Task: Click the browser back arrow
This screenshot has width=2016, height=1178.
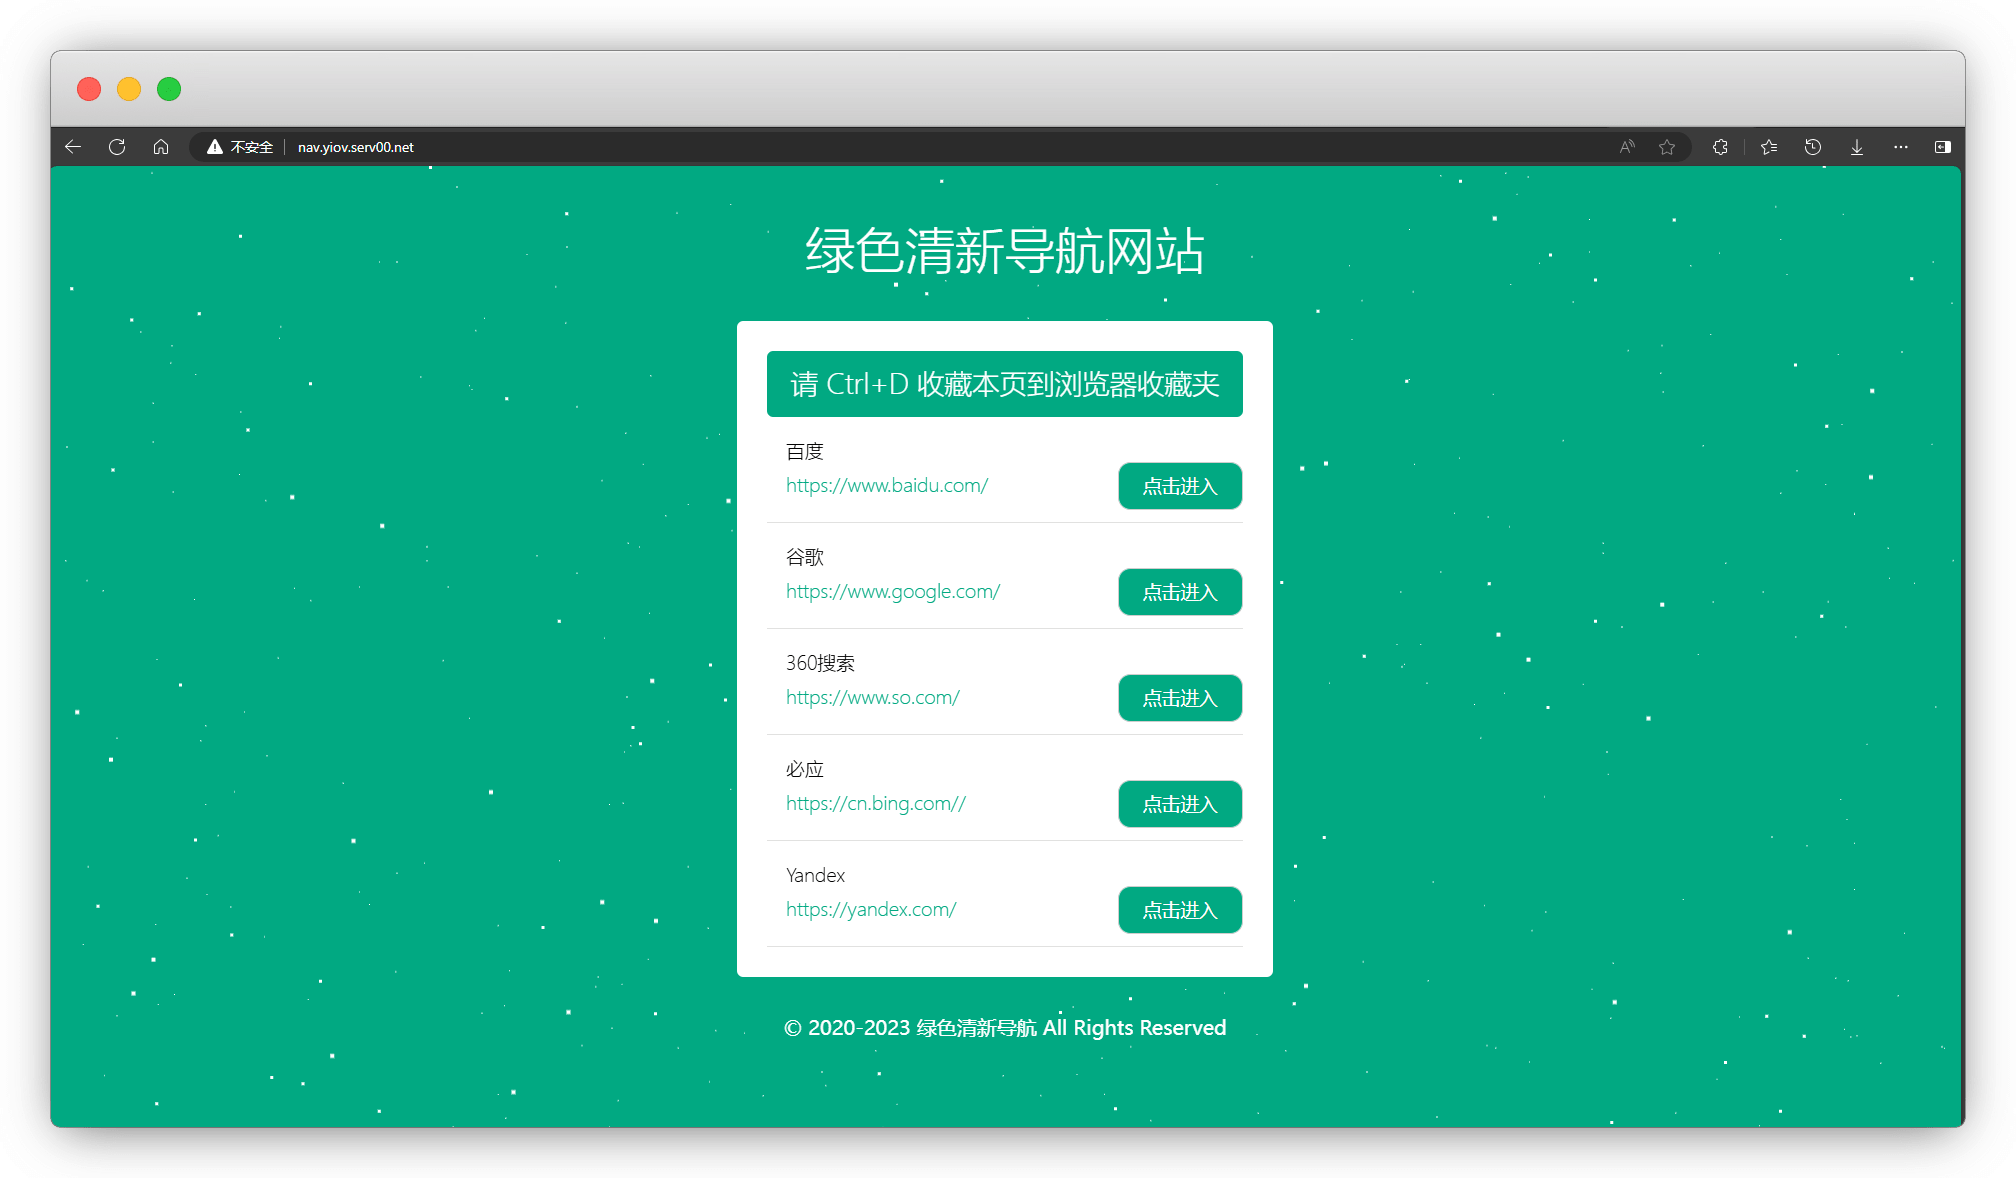Action: [x=73, y=147]
